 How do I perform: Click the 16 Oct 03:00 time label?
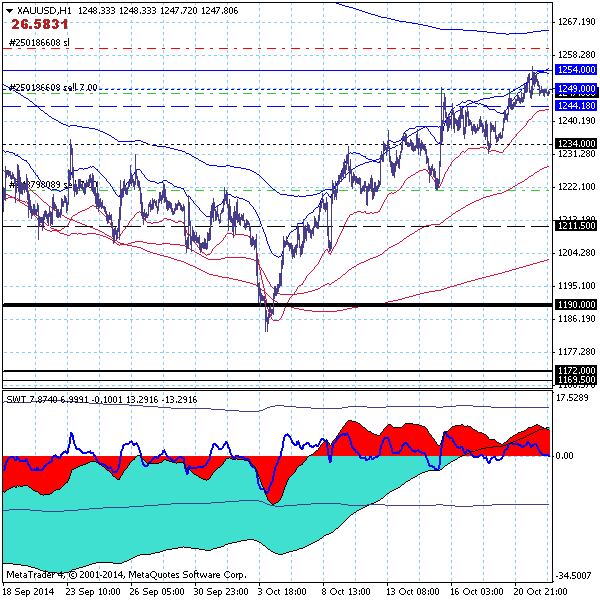477,592
